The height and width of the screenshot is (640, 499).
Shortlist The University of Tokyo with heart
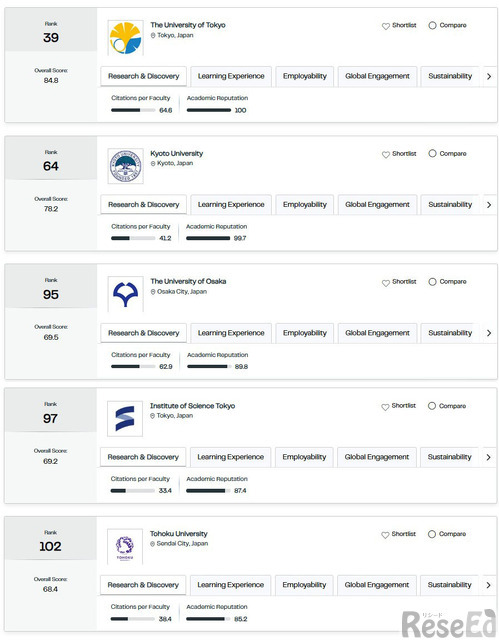(x=386, y=26)
